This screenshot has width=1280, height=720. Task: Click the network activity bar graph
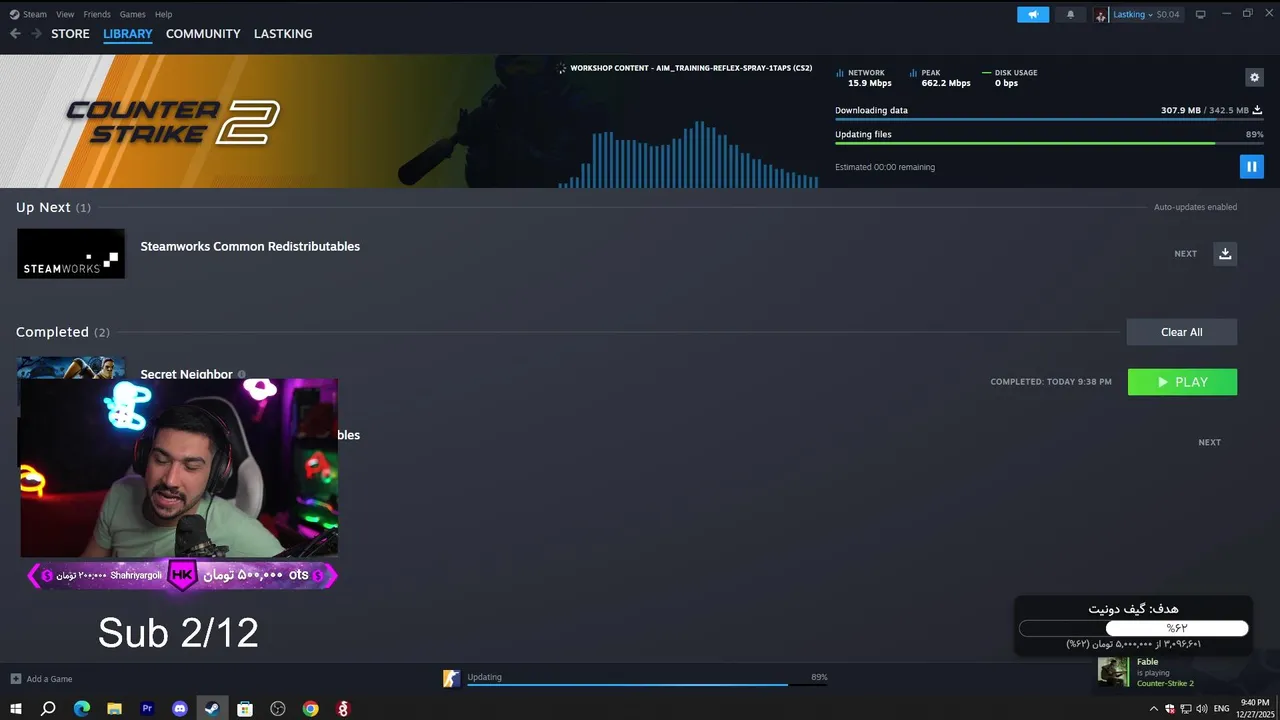click(x=688, y=154)
